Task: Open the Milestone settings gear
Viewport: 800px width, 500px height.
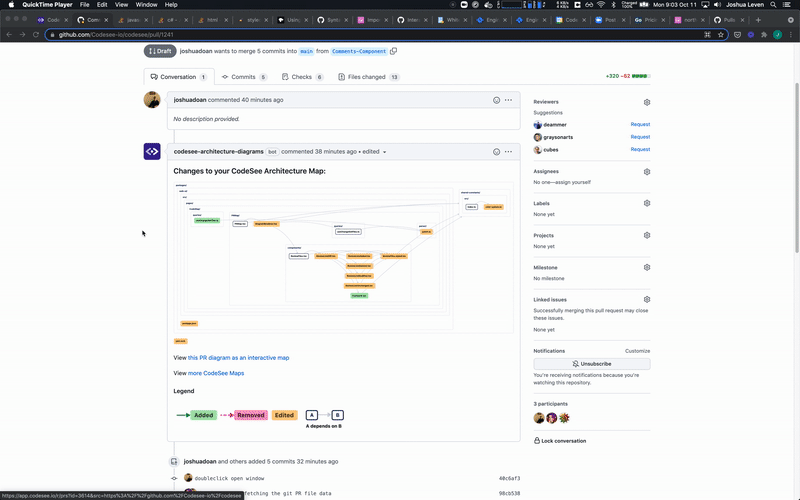Action: pos(647,267)
